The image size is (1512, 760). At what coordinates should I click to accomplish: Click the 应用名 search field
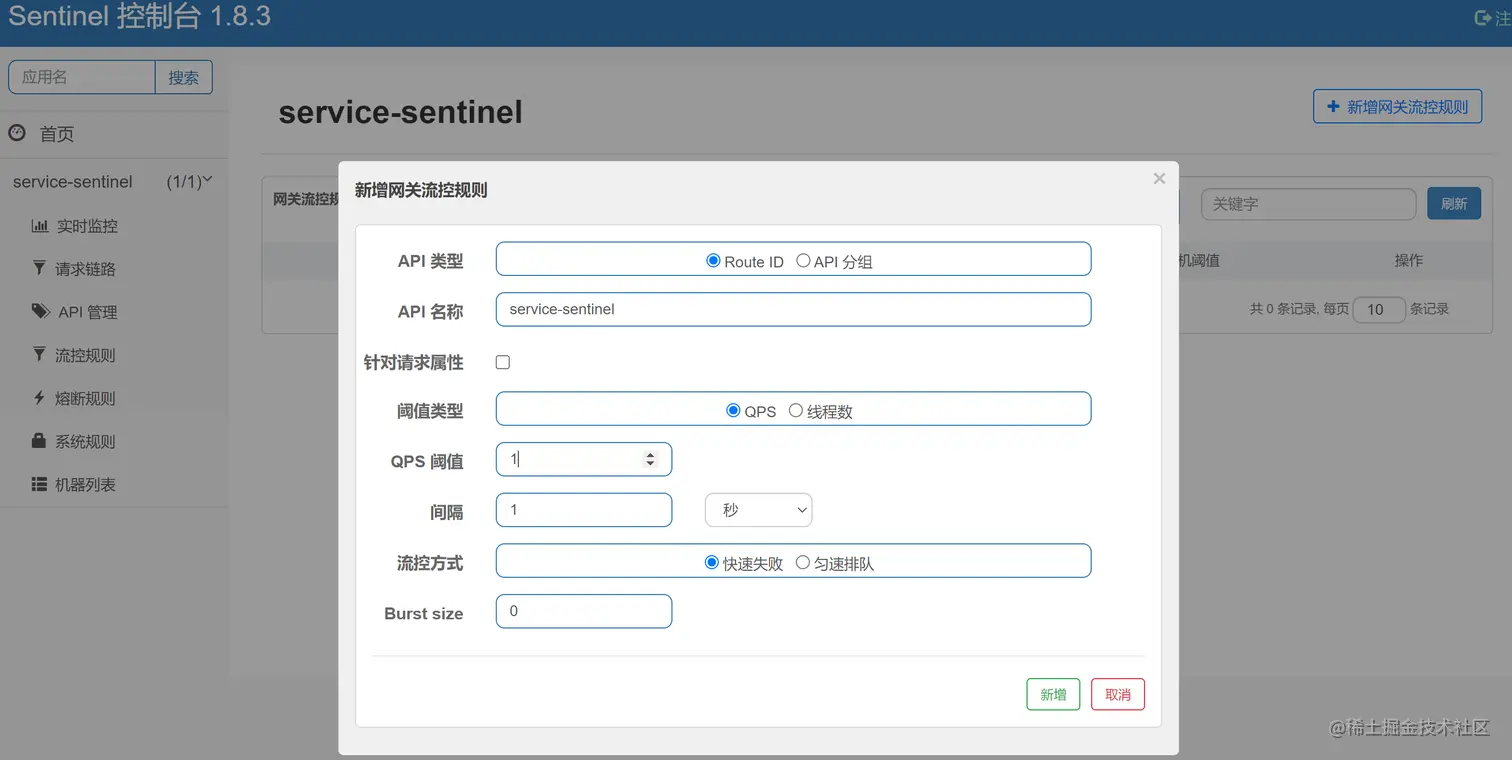click(82, 77)
